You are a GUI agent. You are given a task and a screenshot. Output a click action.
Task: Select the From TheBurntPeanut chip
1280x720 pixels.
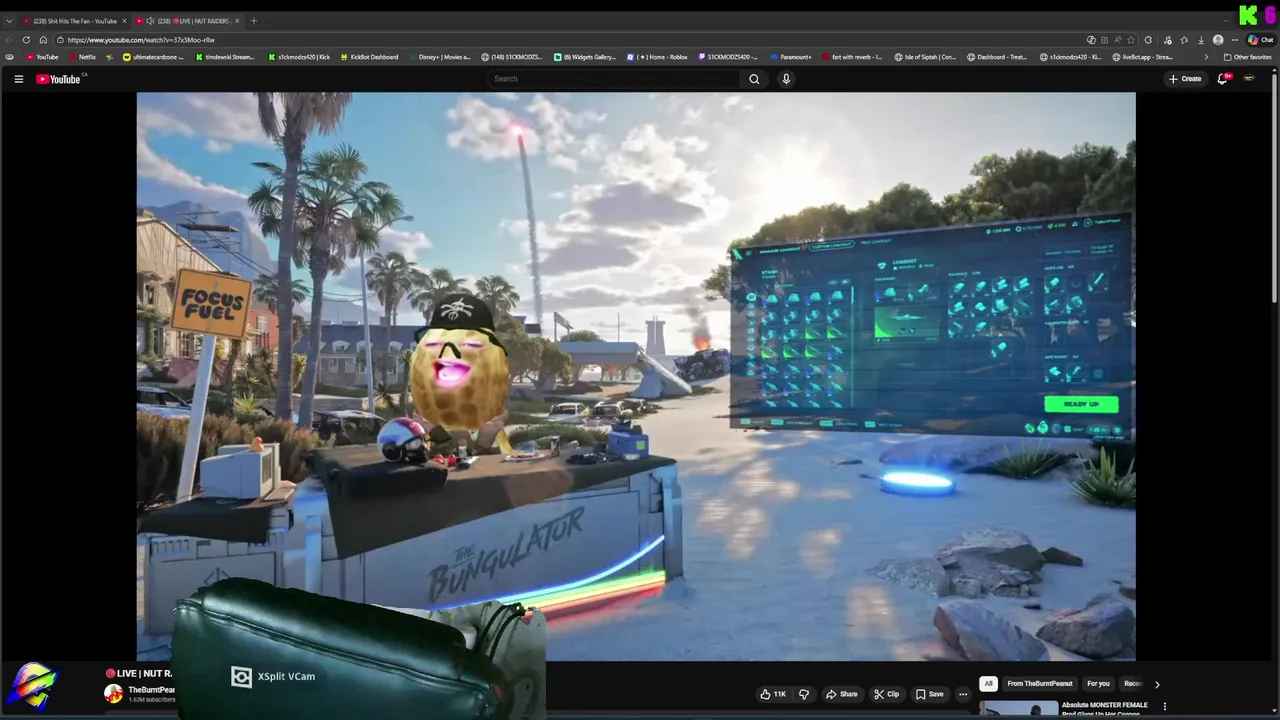(1040, 684)
